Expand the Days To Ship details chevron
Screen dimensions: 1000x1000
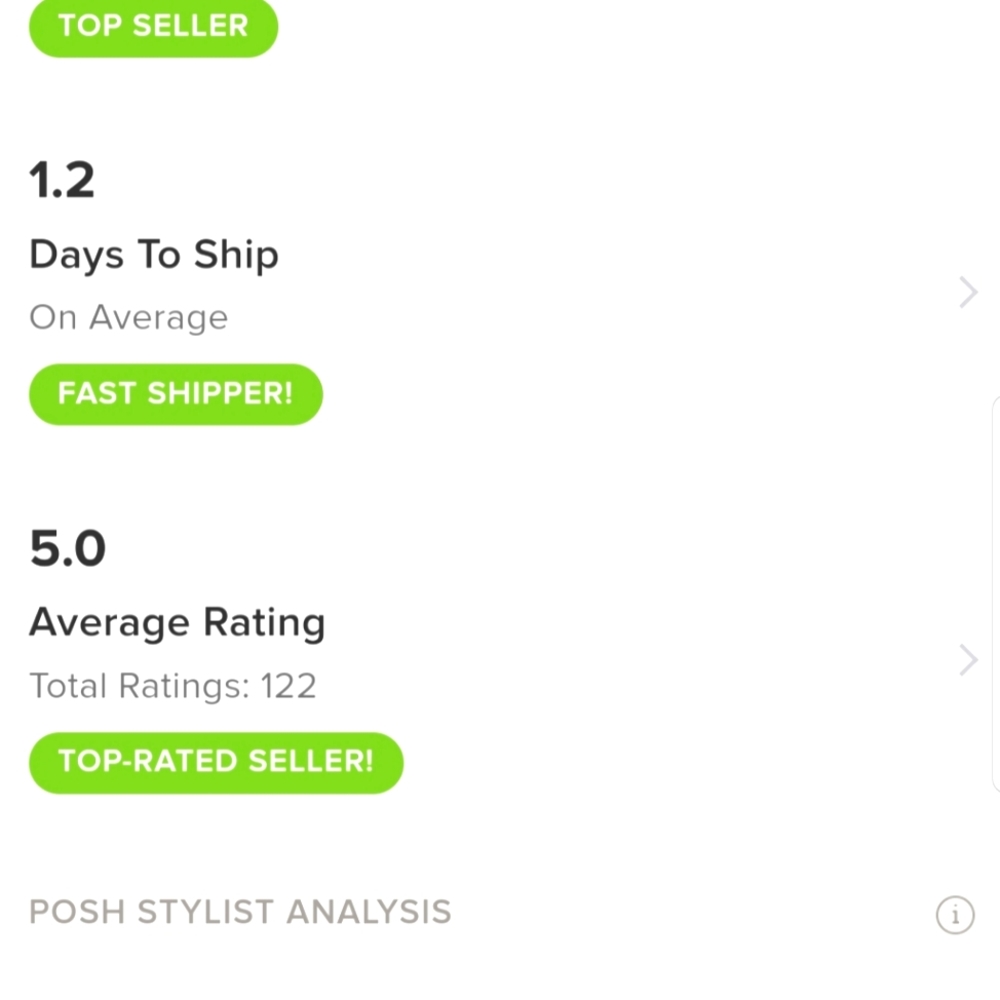[x=968, y=292]
